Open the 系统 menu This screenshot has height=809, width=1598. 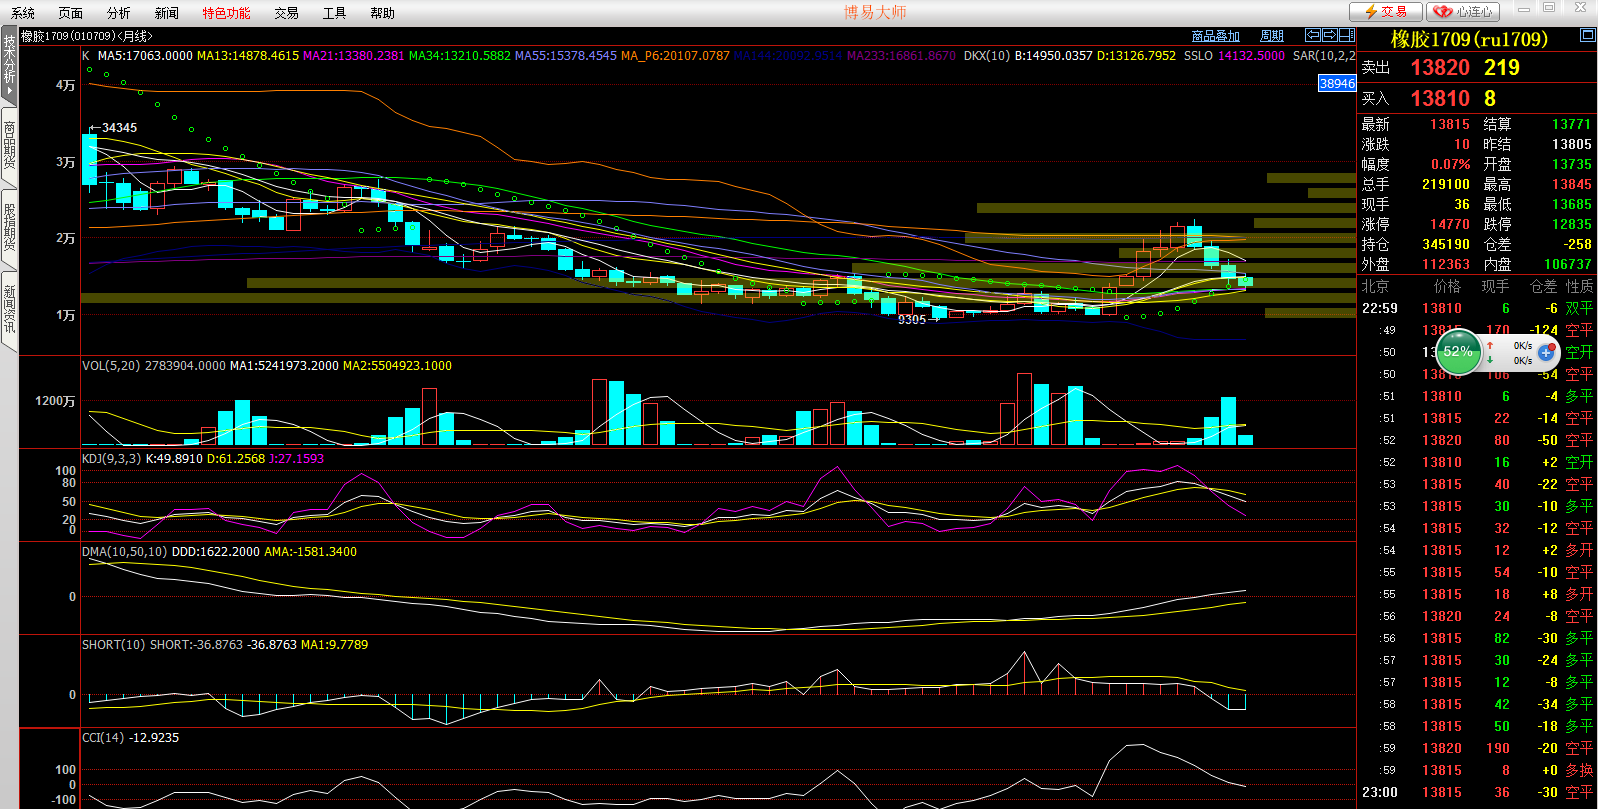pyautogui.click(x=23, y=13)
